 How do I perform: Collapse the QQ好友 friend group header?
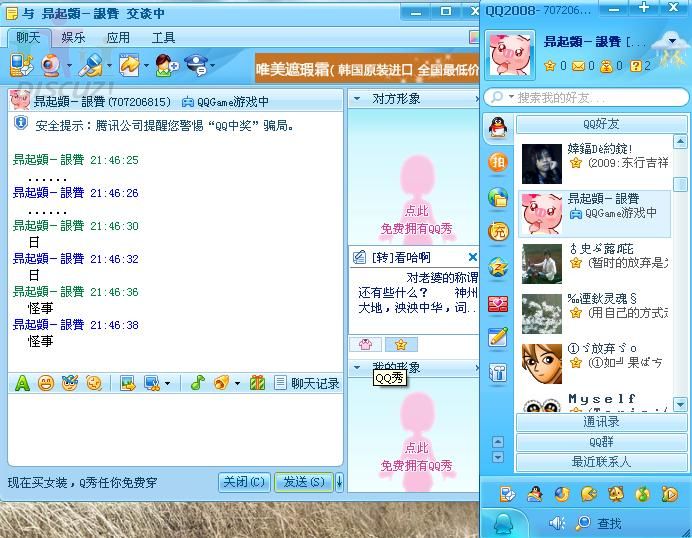point(601,124)
